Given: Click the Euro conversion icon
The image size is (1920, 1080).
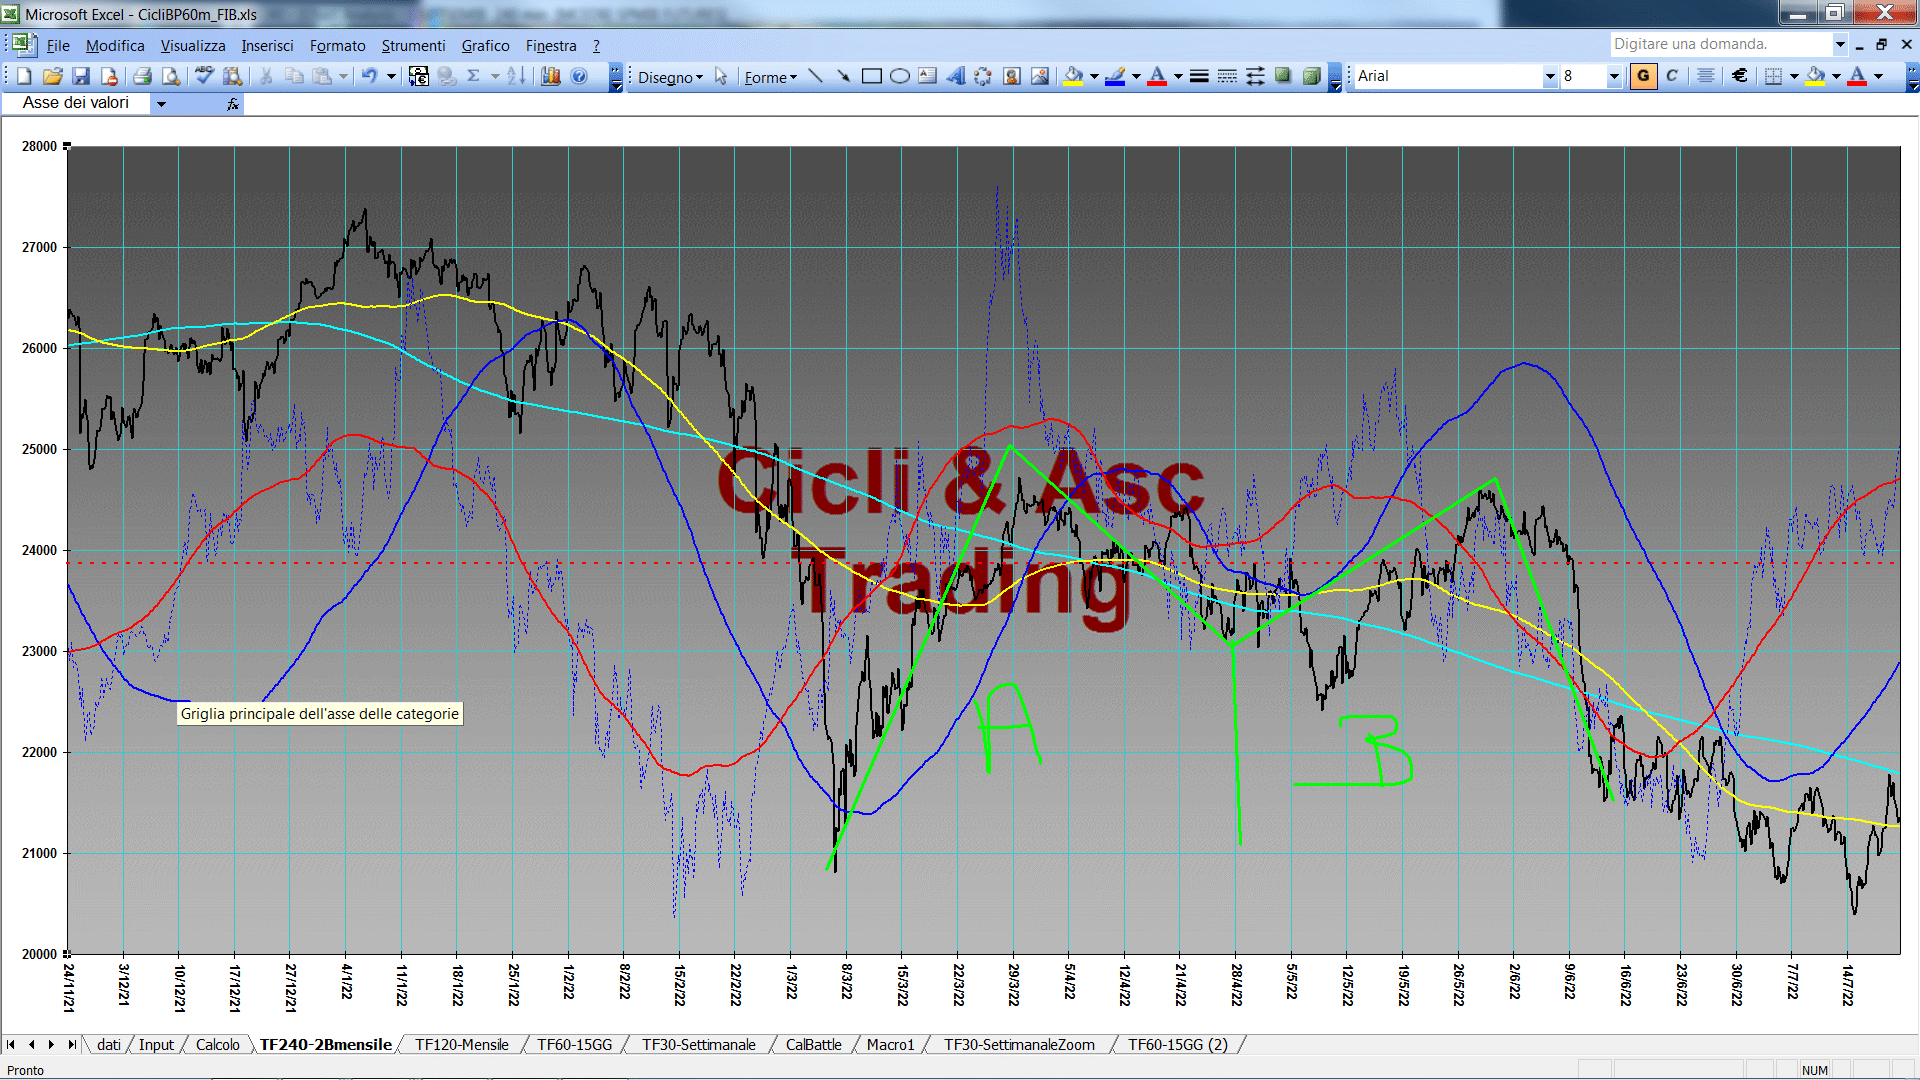Looking at the screenshot, I should click(419, 76).
